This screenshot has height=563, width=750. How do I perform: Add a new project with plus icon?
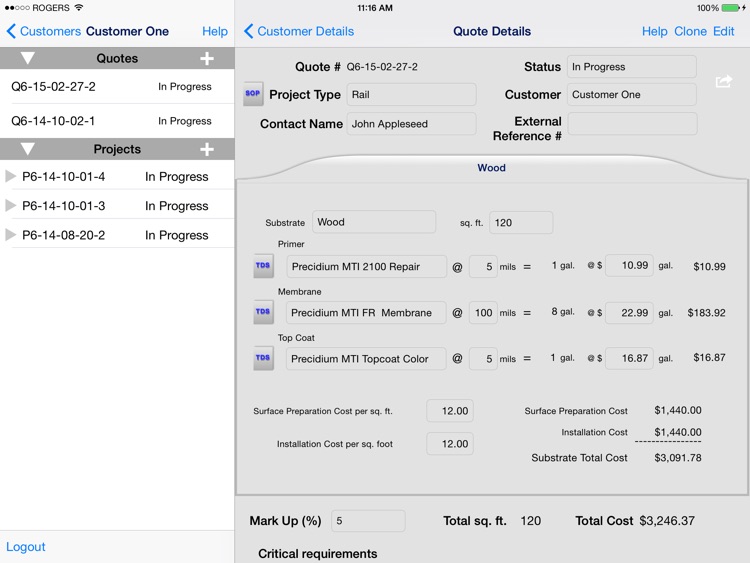(x=207, y=150)
